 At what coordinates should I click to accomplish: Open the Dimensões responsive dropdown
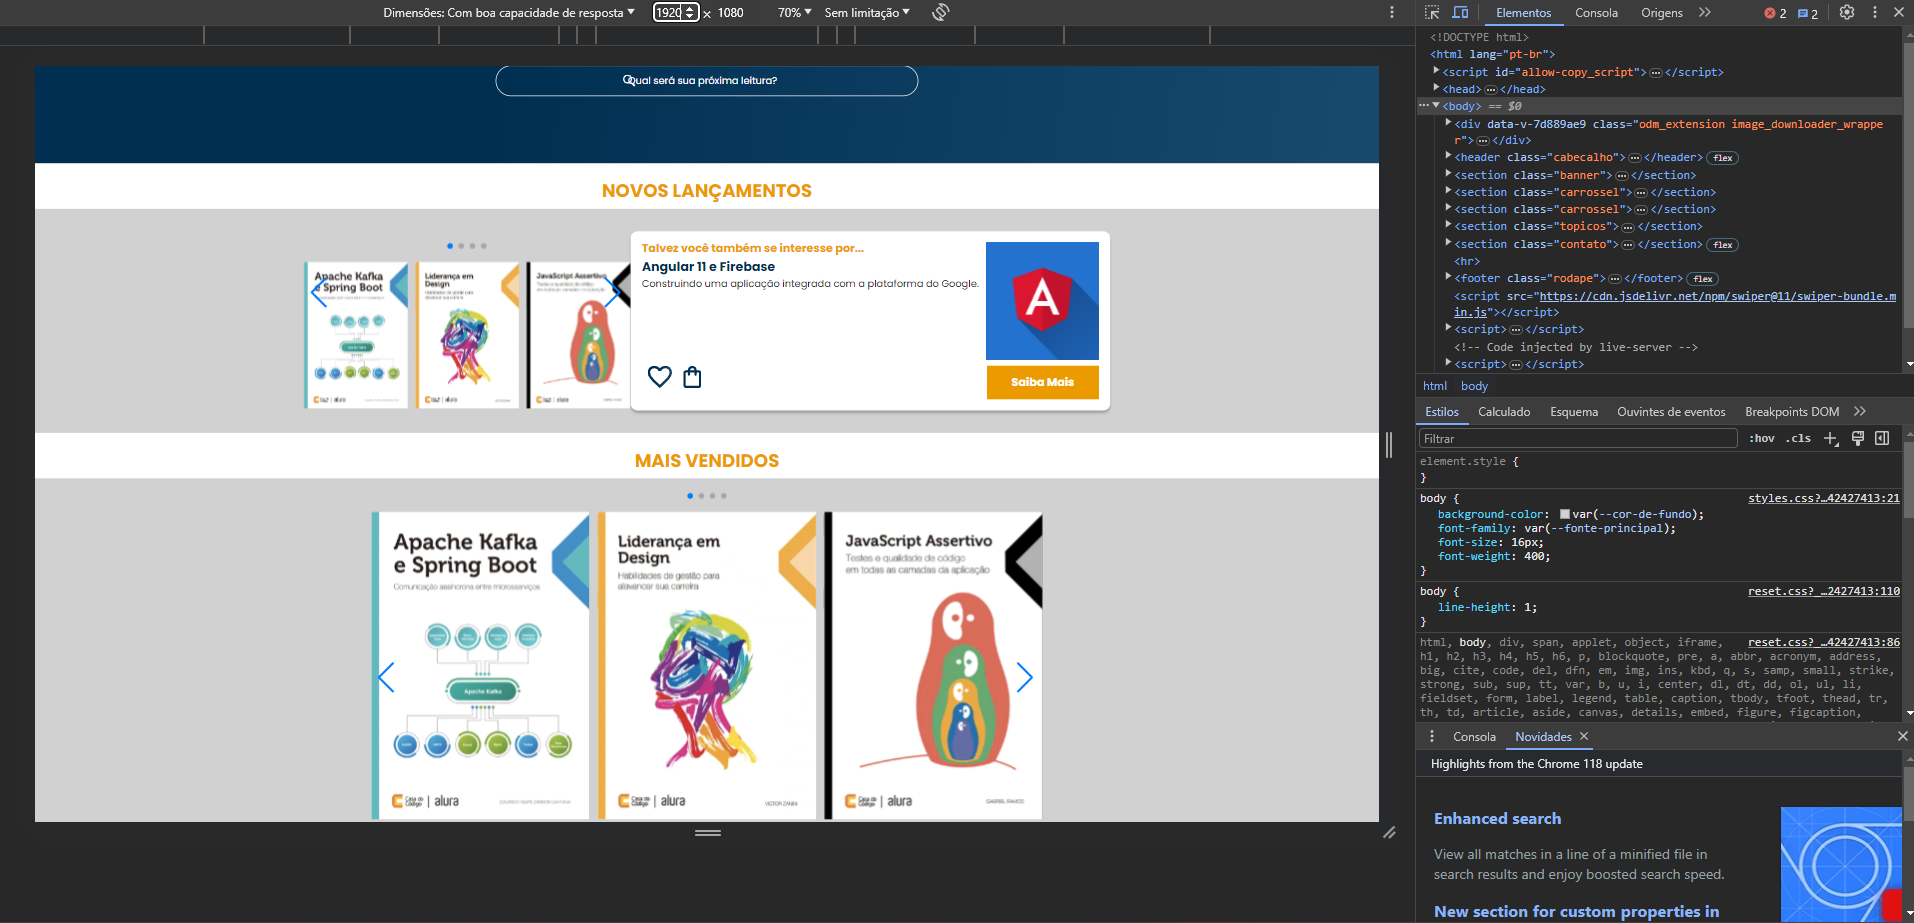pyautogui.click(x=509, y=13)
